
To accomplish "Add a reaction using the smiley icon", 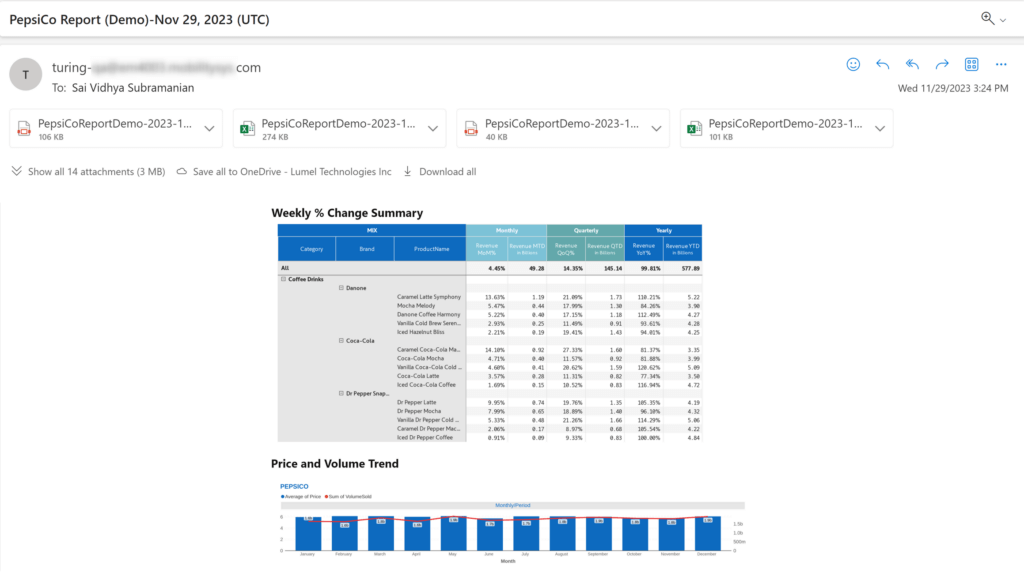I will pos(853,64).
